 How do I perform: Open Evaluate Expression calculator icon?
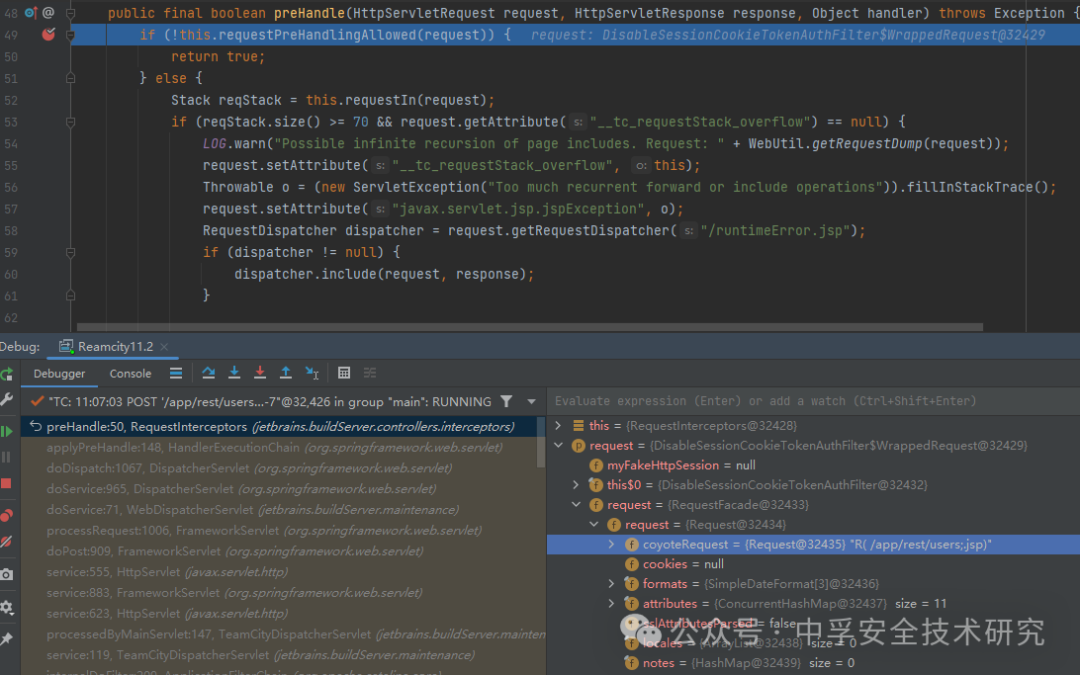tap(344, 373)
